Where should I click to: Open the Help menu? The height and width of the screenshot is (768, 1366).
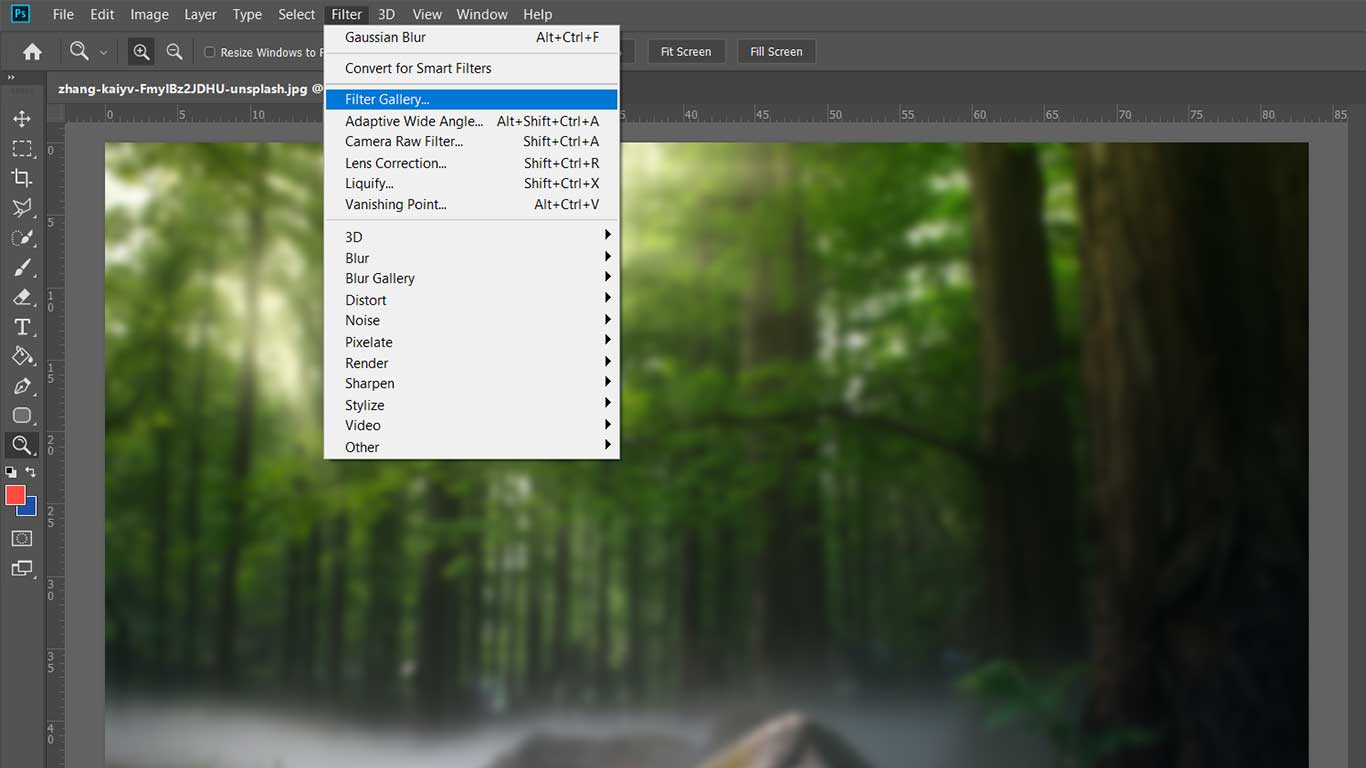[x=538, y=14]
